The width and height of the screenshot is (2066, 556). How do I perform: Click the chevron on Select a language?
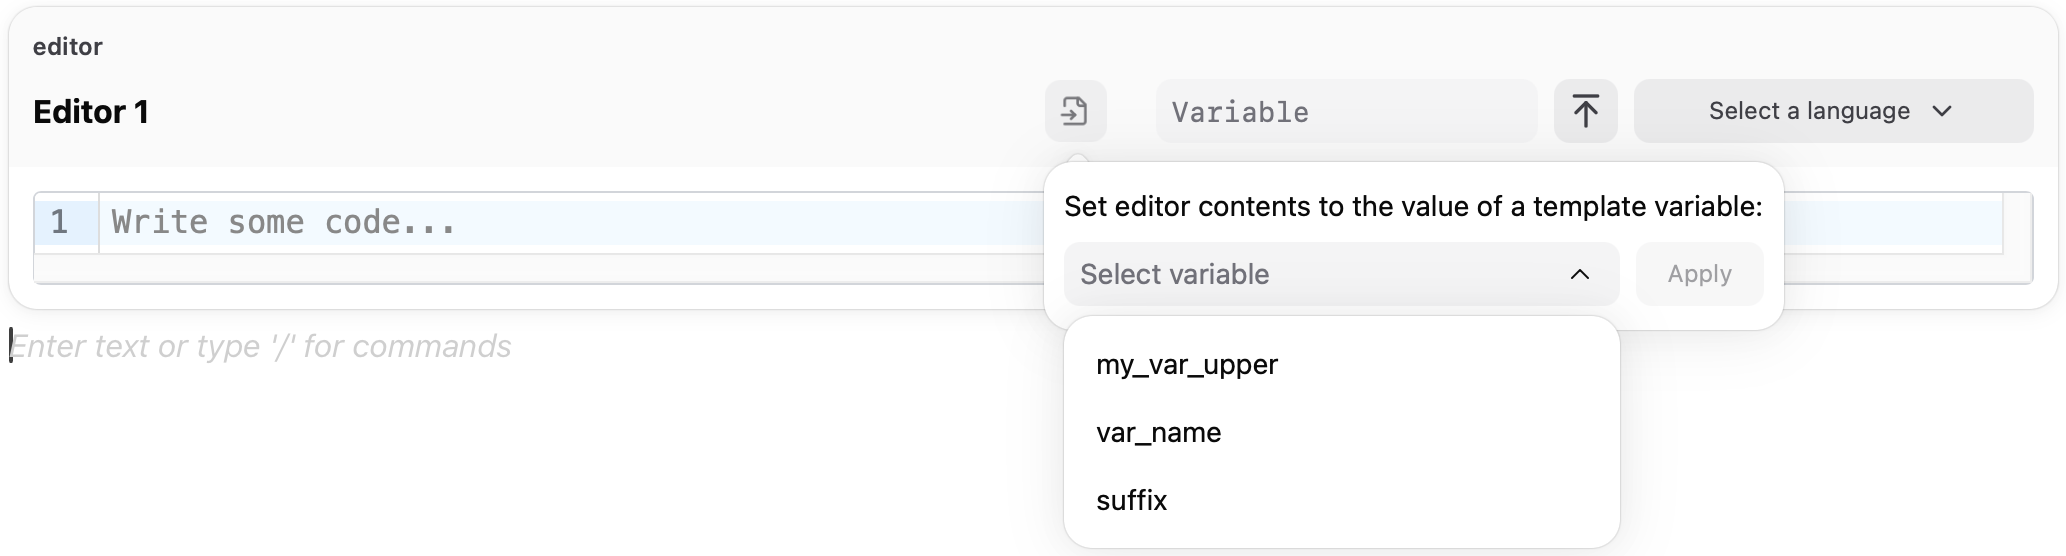point(1942,111)
